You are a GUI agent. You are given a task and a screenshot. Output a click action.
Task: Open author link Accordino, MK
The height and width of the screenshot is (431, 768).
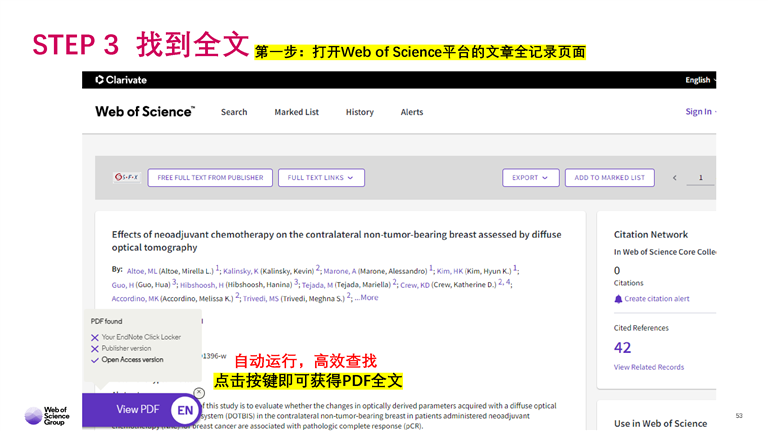[135, 299]
